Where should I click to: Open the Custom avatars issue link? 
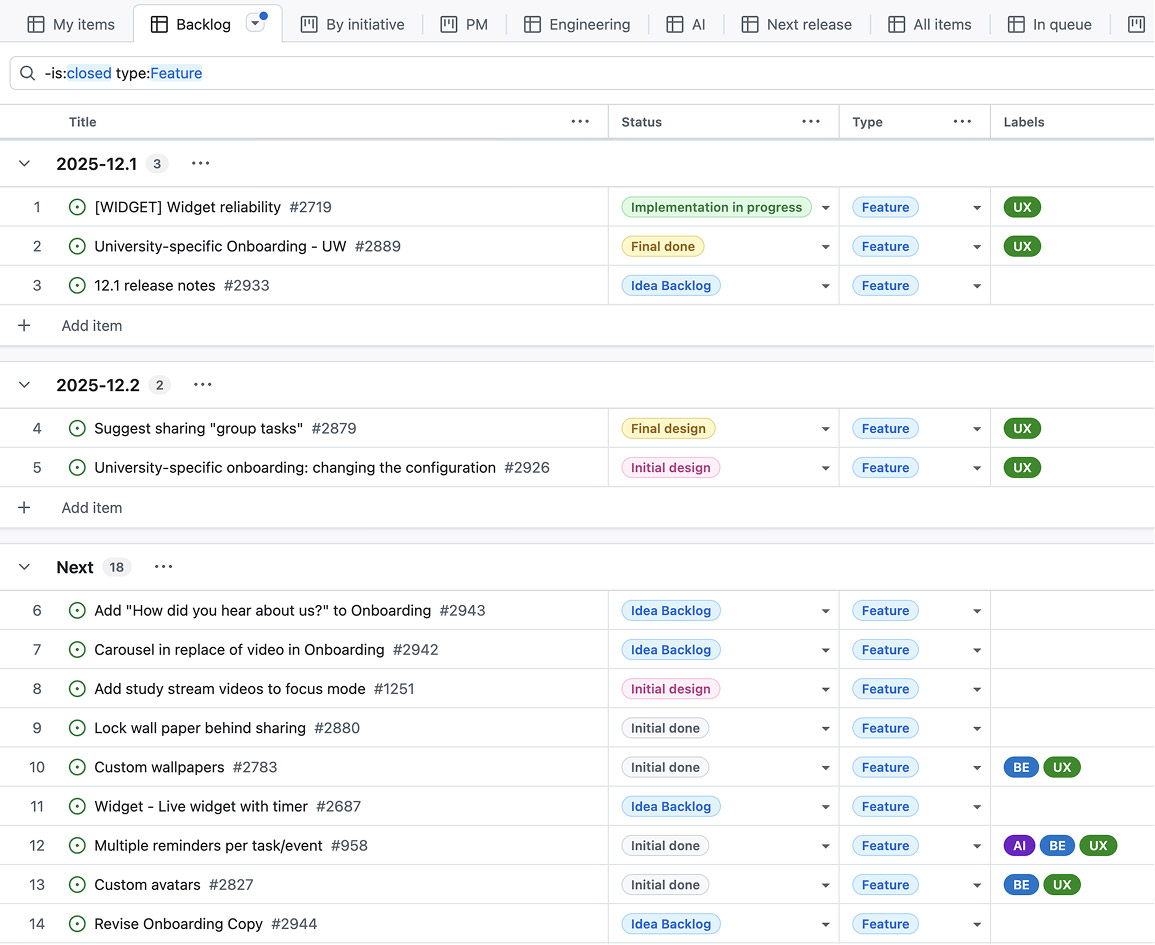tap(147, 885)
